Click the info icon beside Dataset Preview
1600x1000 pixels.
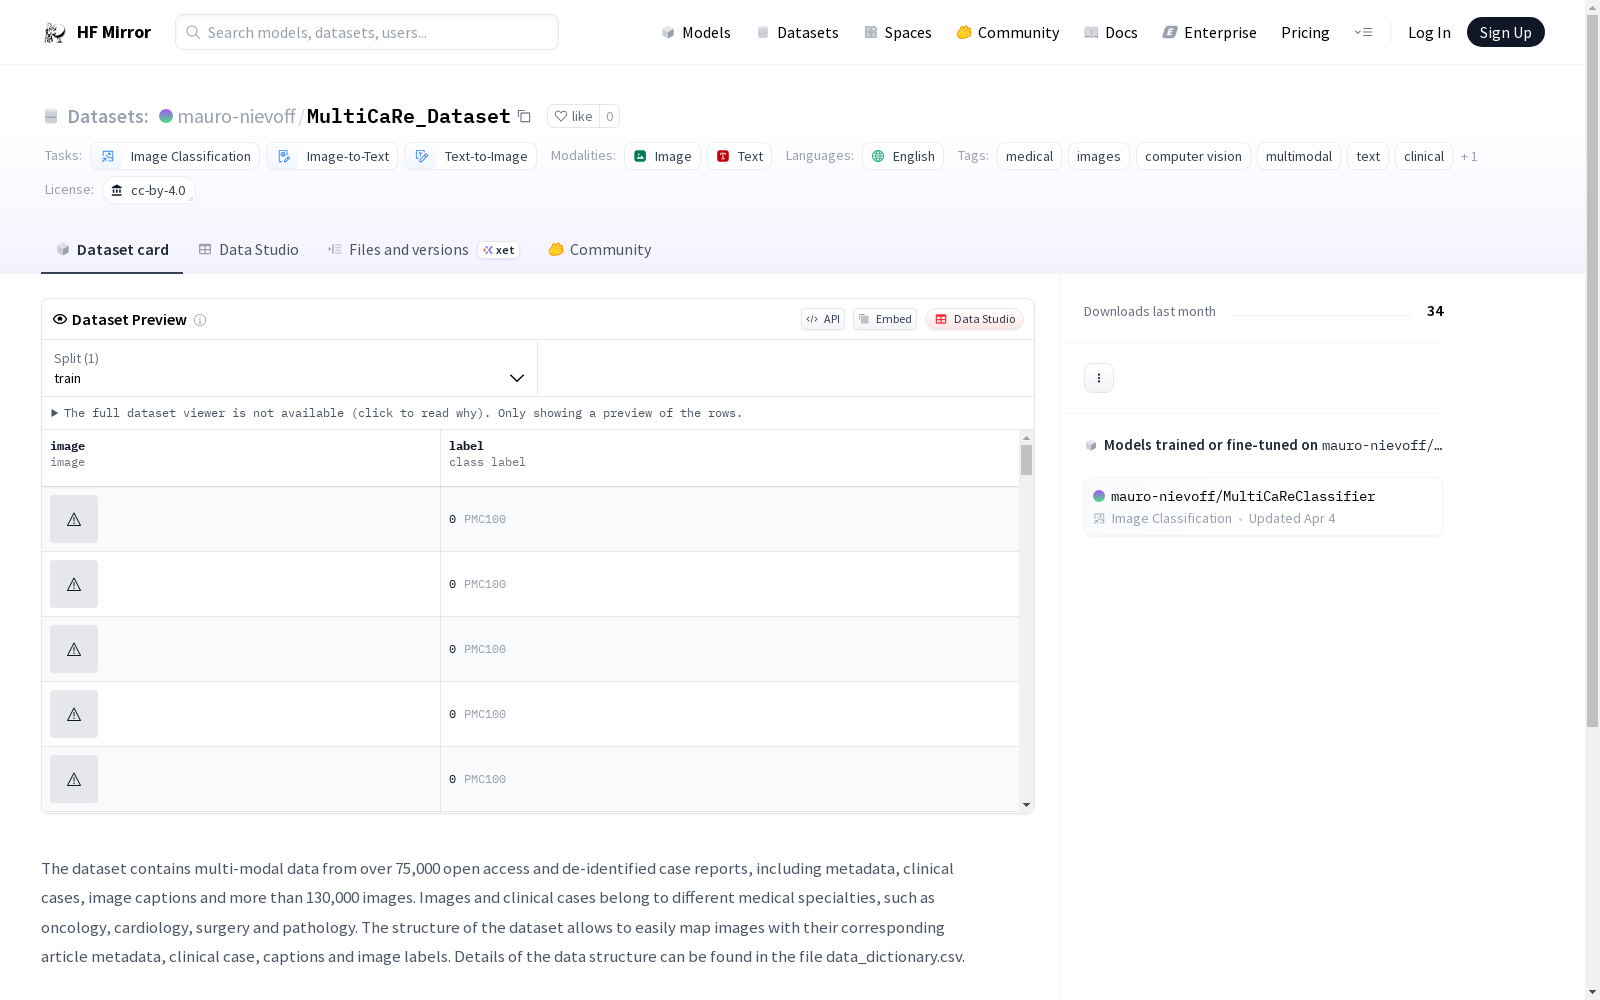point(200,320)
